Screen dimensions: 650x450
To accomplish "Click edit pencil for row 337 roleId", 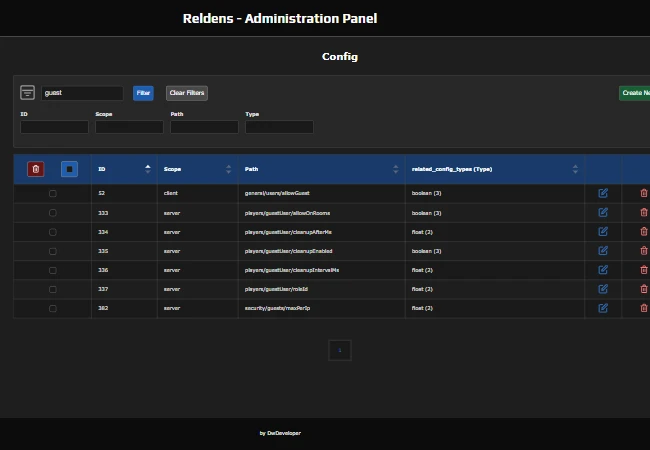I will coord(603,289).
